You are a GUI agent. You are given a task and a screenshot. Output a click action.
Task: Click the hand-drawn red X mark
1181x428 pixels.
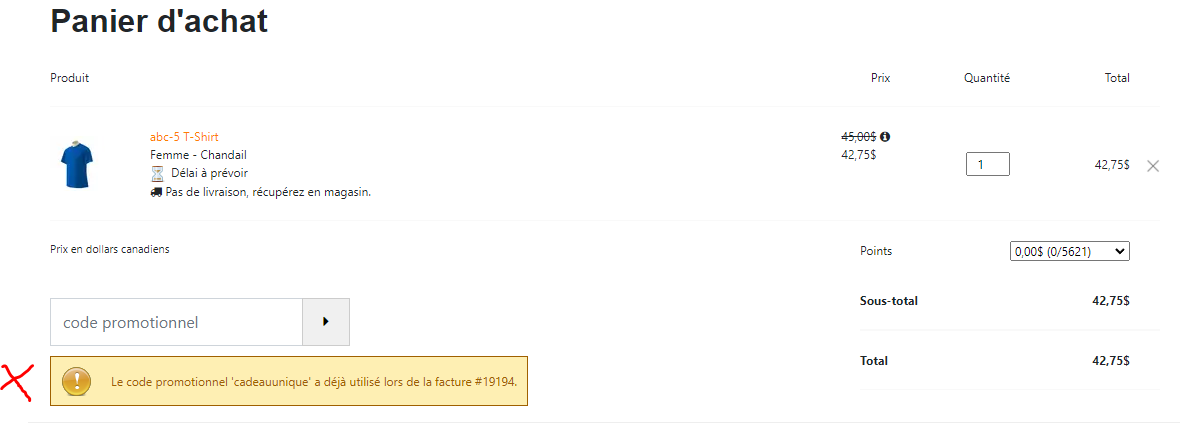pyautogui.click(x=16, y=379)
